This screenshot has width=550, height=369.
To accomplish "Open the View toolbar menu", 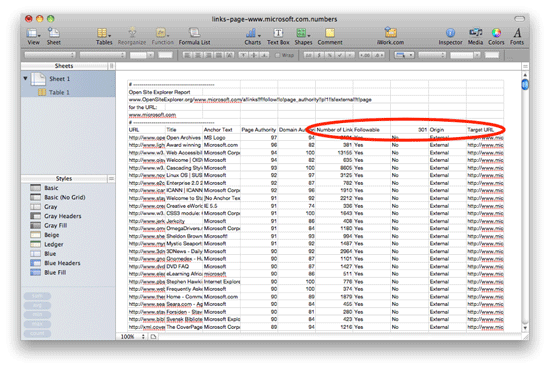I will pos(33,36).
